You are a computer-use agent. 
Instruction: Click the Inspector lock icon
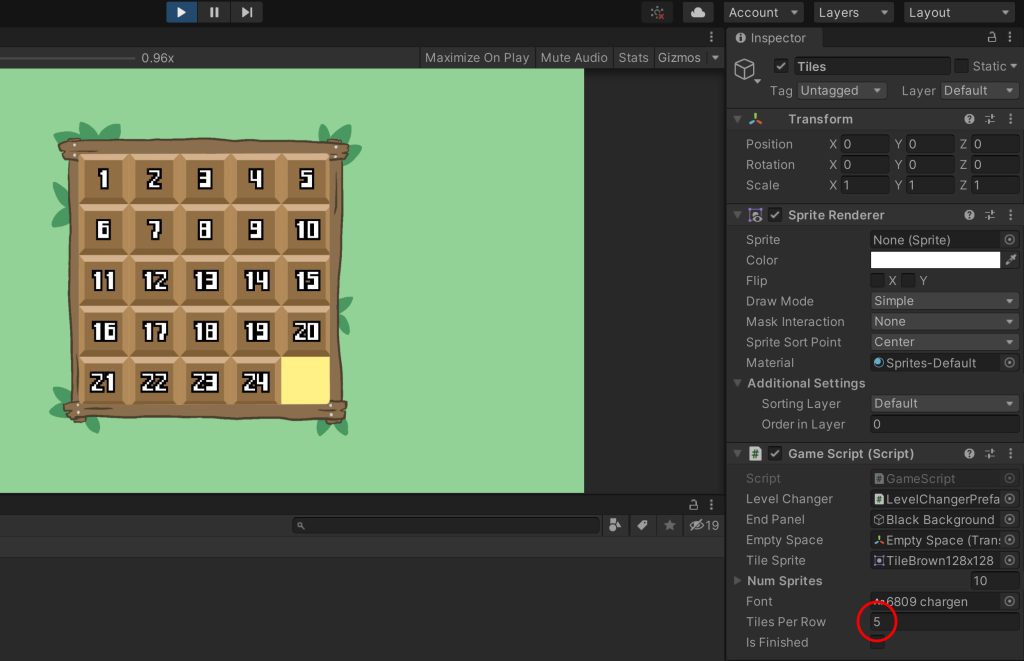click(x=992, y=38)
